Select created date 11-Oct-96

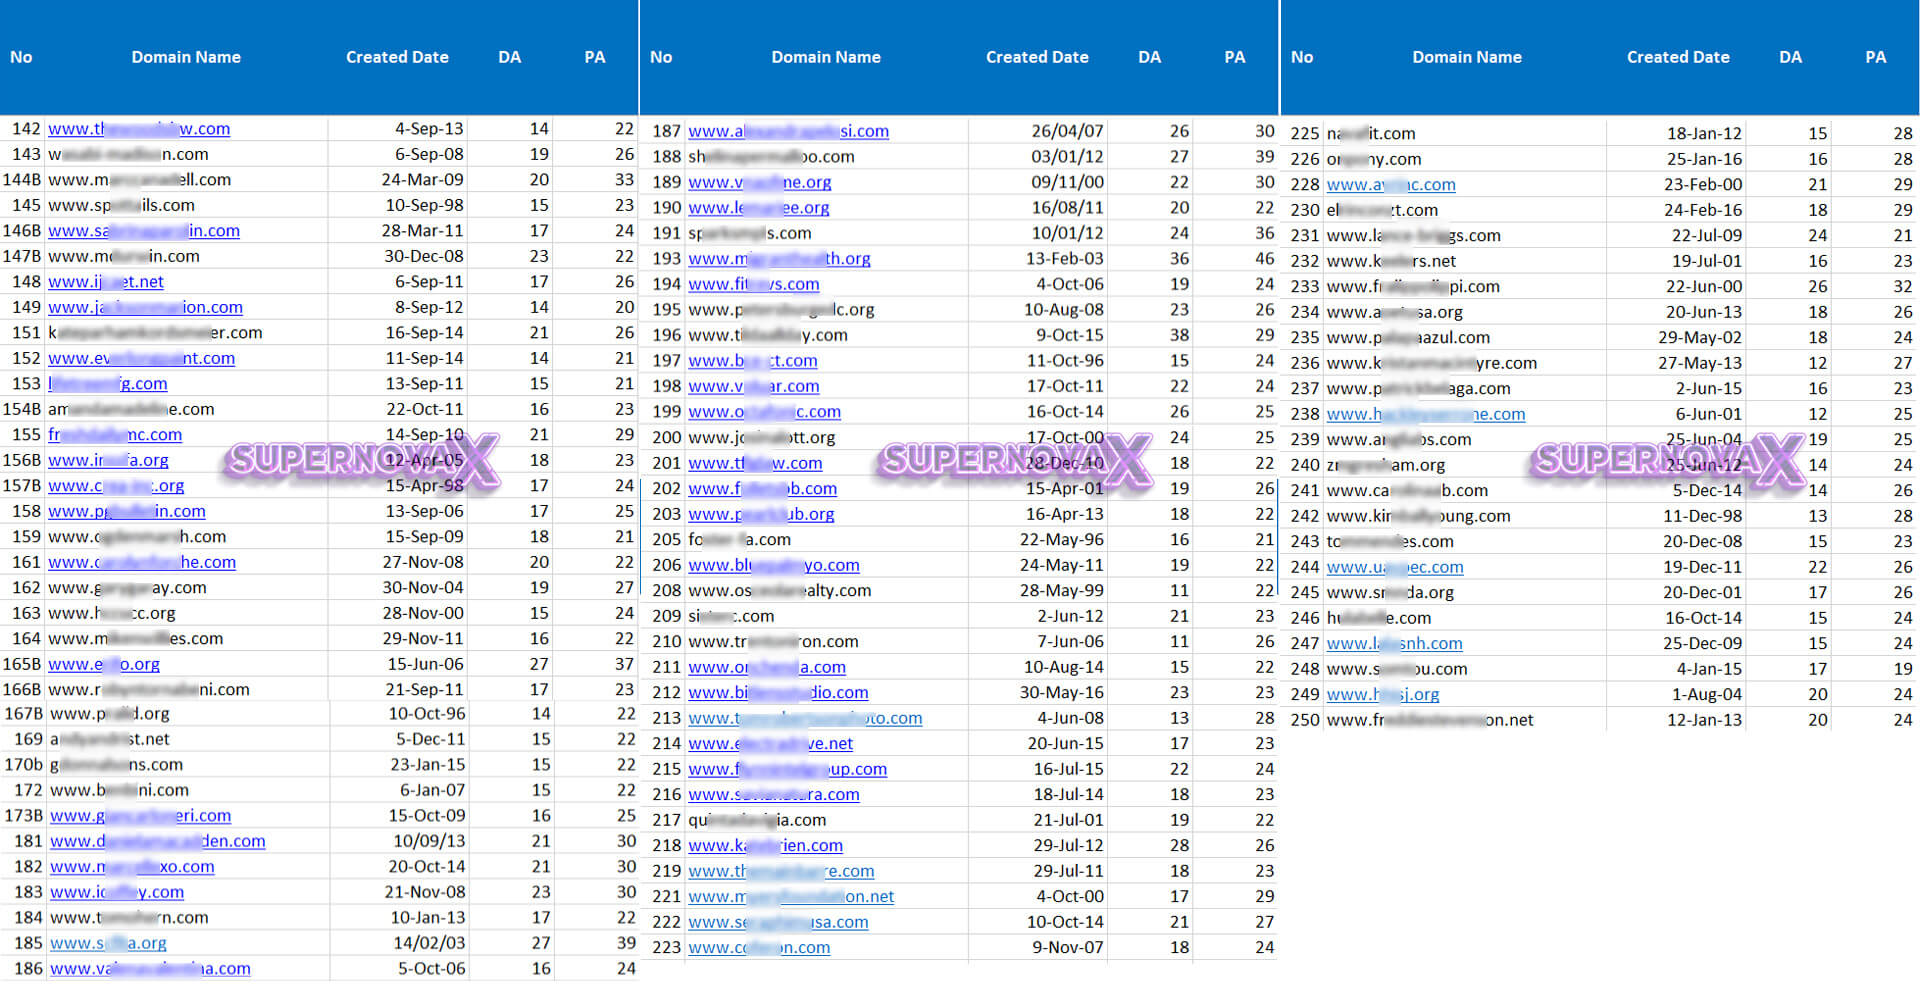click(x=1065, y=361)
